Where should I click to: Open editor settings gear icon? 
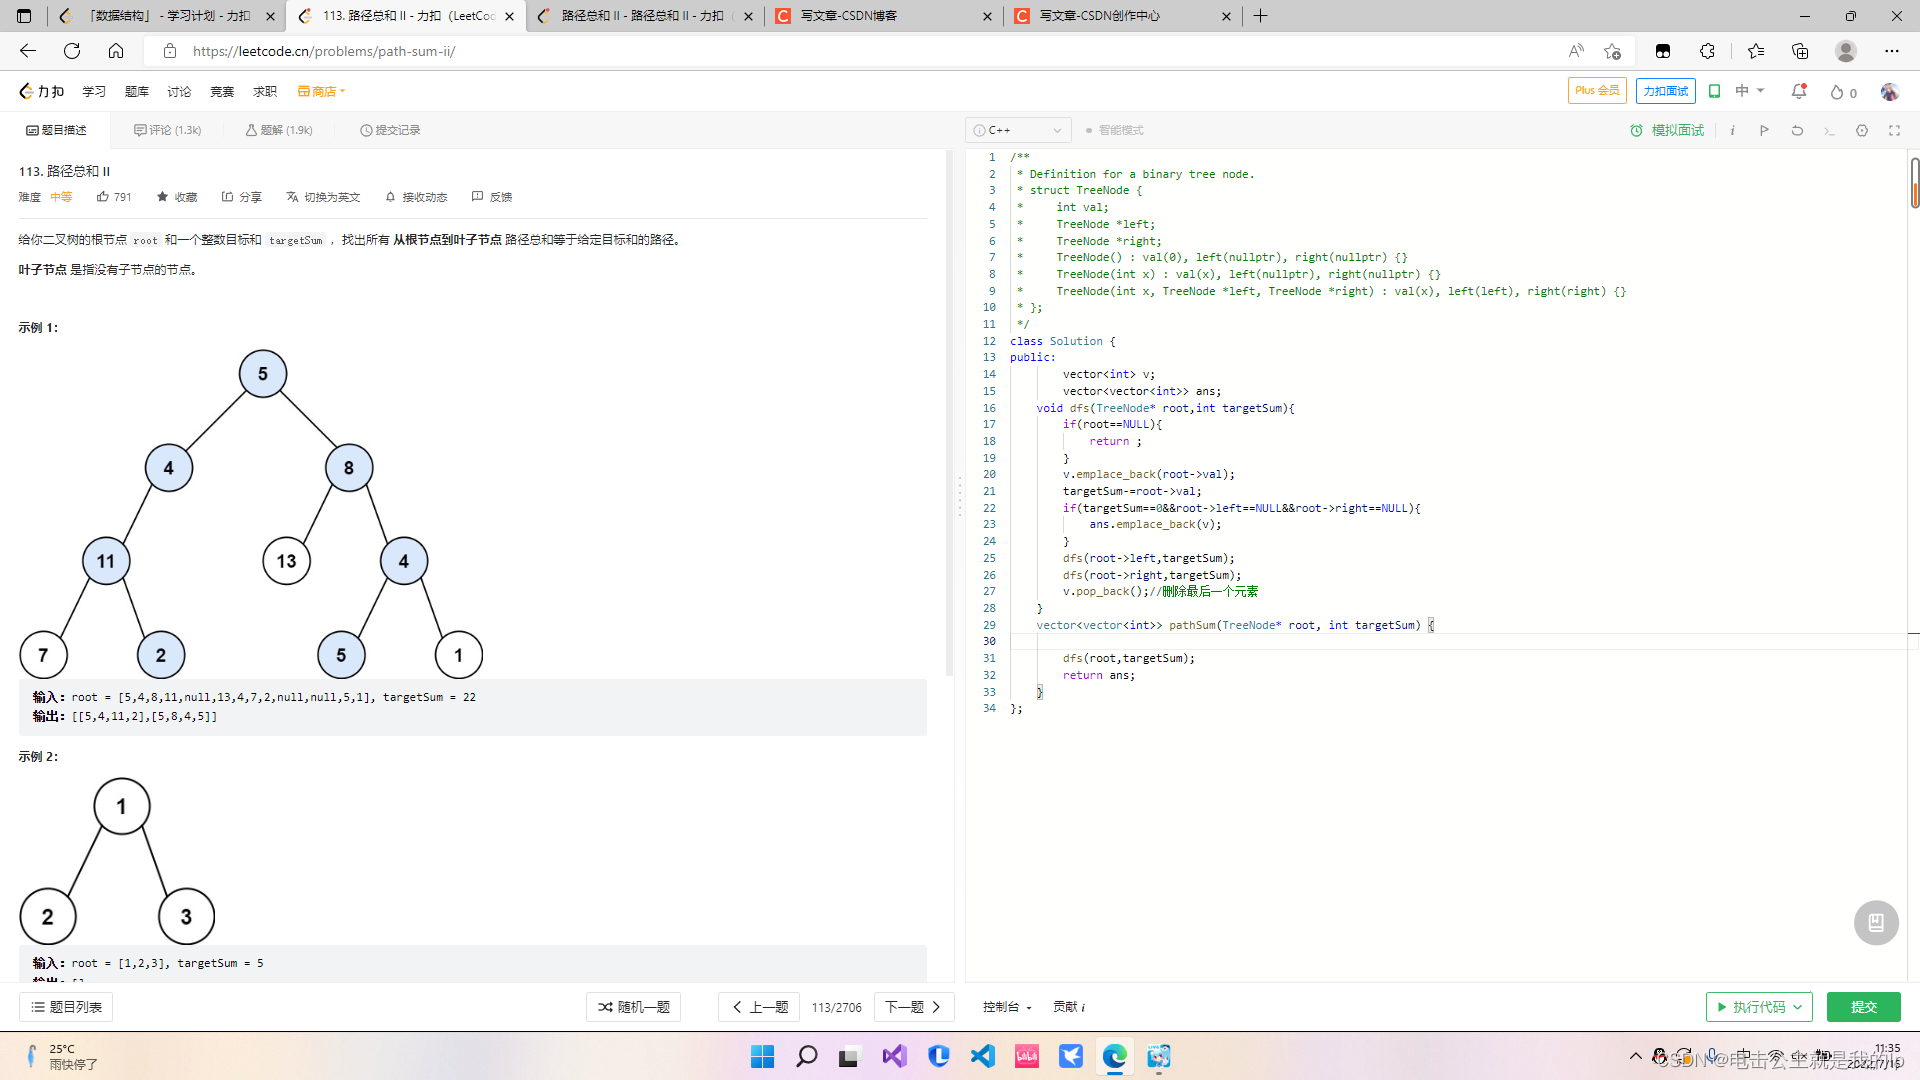(x=1861, y=131)
